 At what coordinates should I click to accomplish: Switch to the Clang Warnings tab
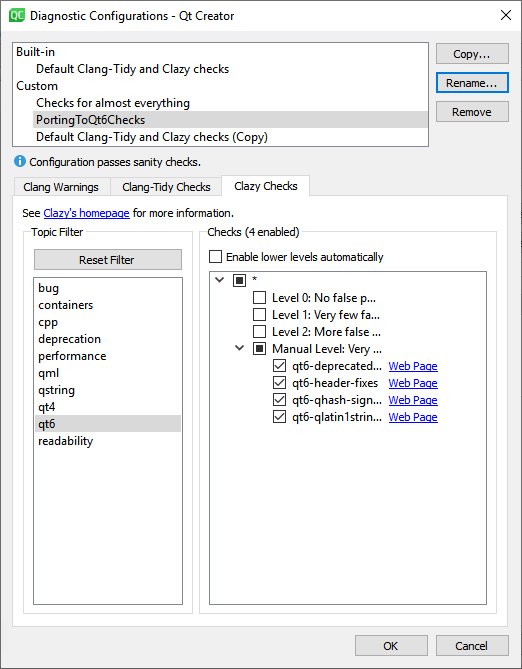pyautogui.click(x=61, y=187)
